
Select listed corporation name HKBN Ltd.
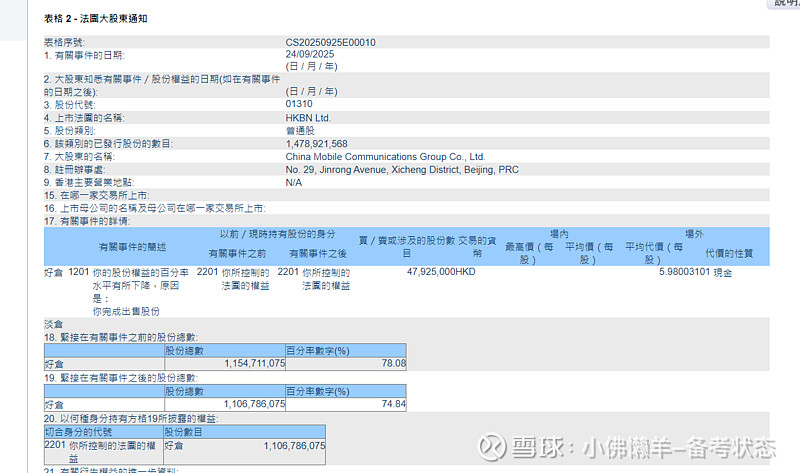308,118
